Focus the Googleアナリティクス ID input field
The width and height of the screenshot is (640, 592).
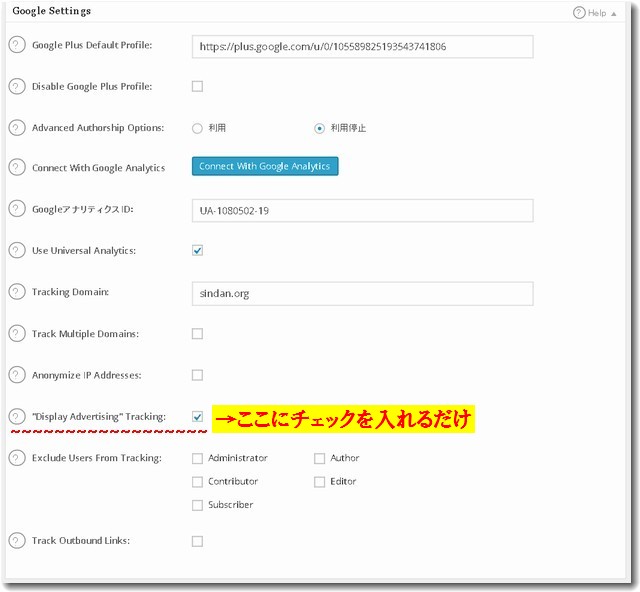(x=362, y=210)
